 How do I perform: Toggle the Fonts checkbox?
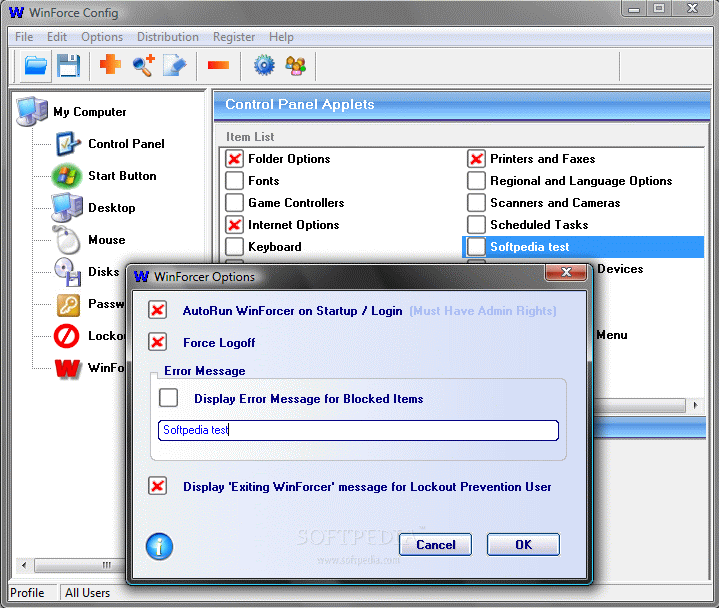point(234,181)
